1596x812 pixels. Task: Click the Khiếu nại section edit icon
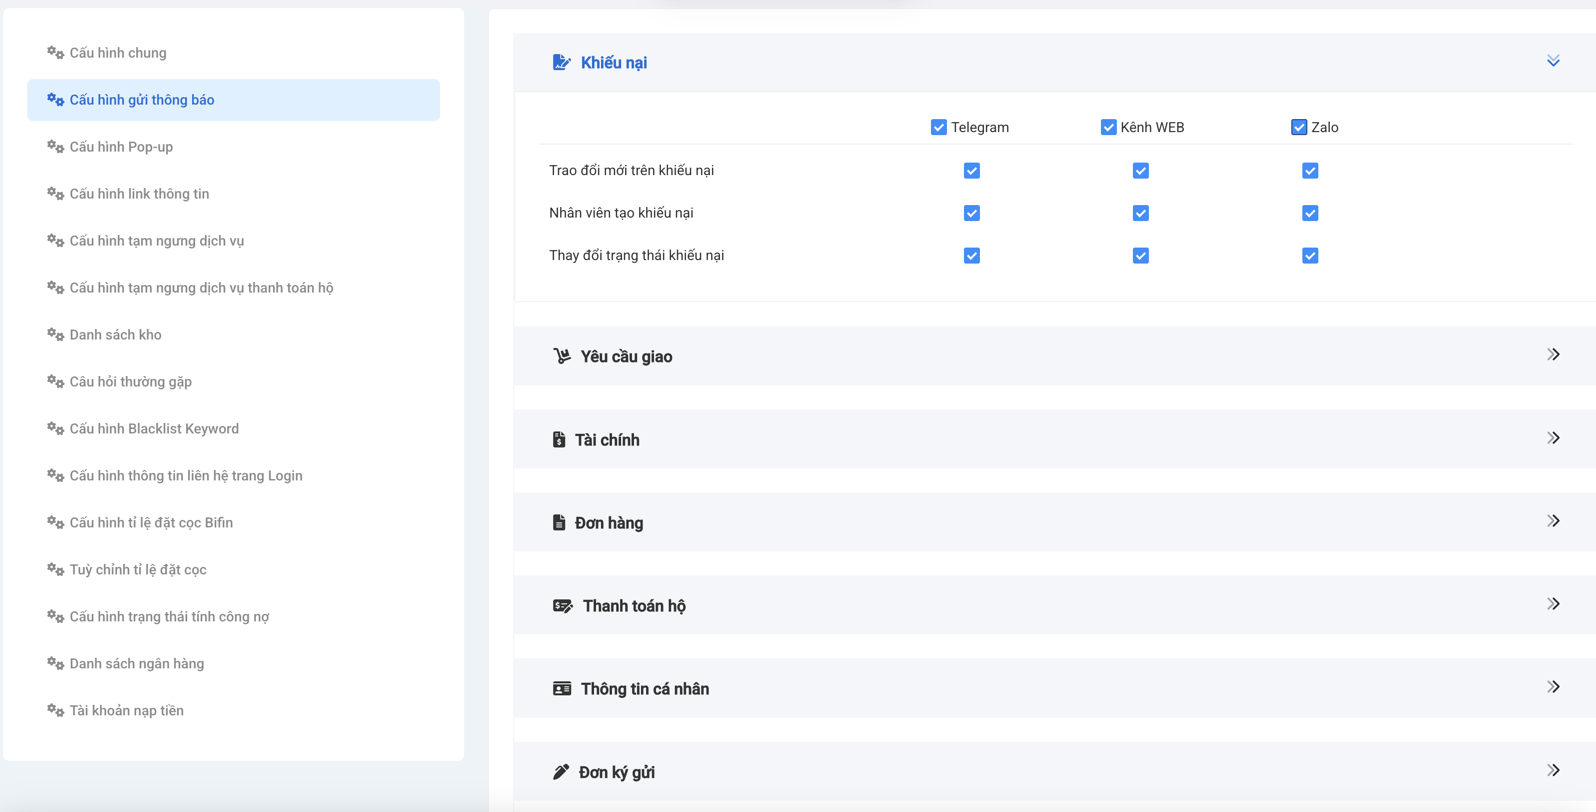click(561, 63)
